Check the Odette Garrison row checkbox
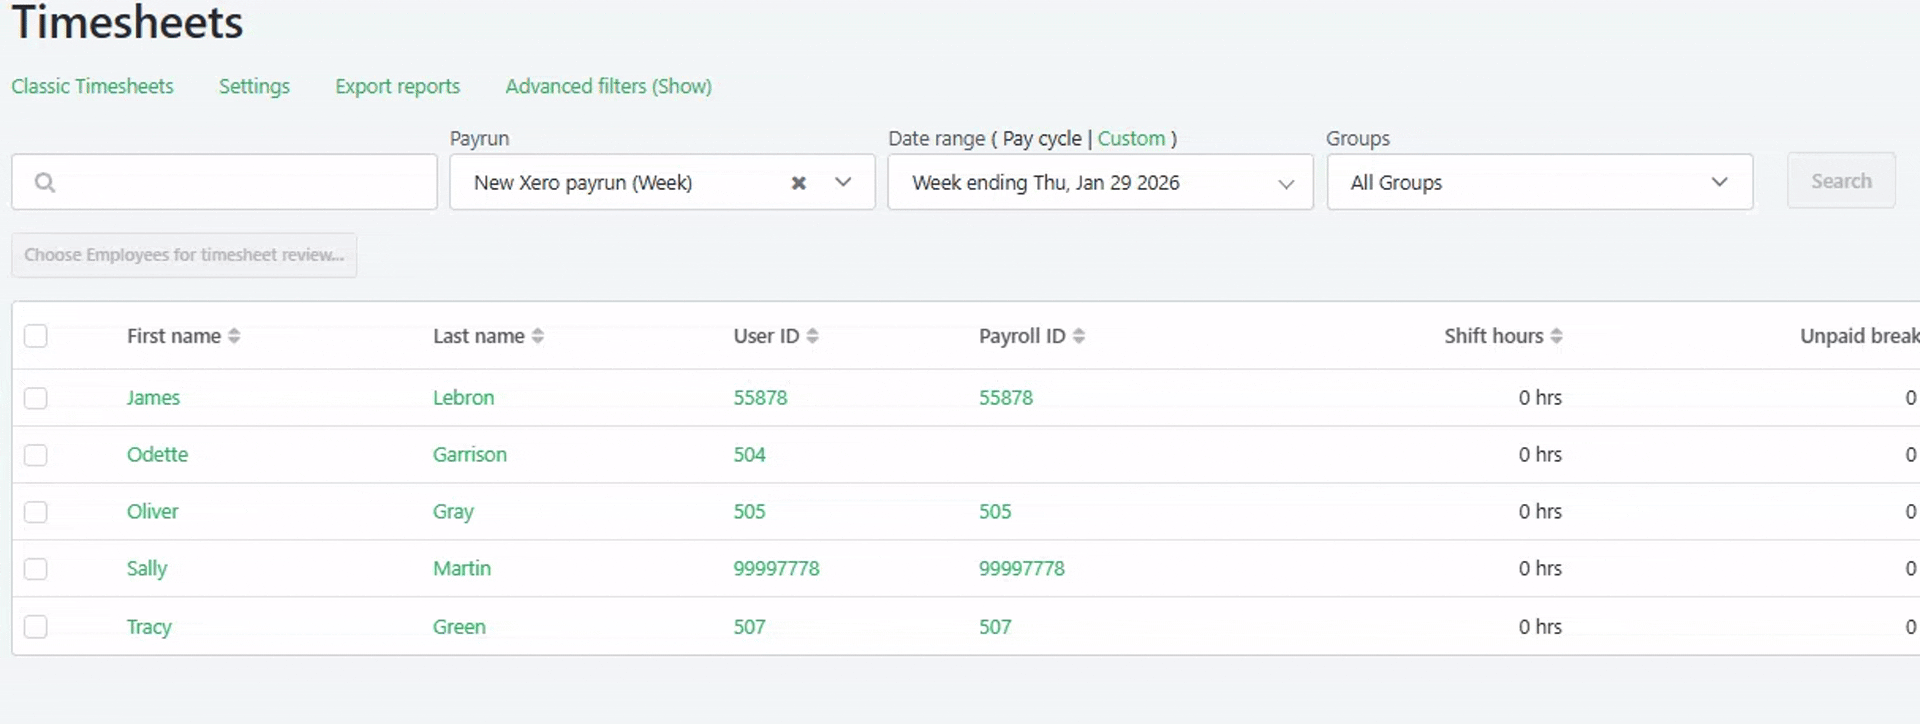 [36, 455]
